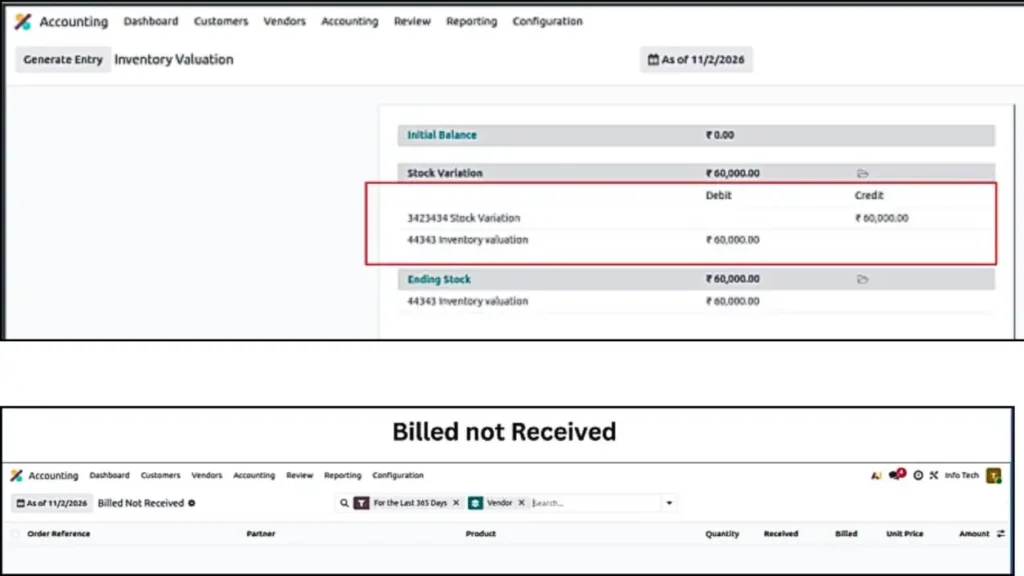Sort by the Received column header

pos(780,534)
